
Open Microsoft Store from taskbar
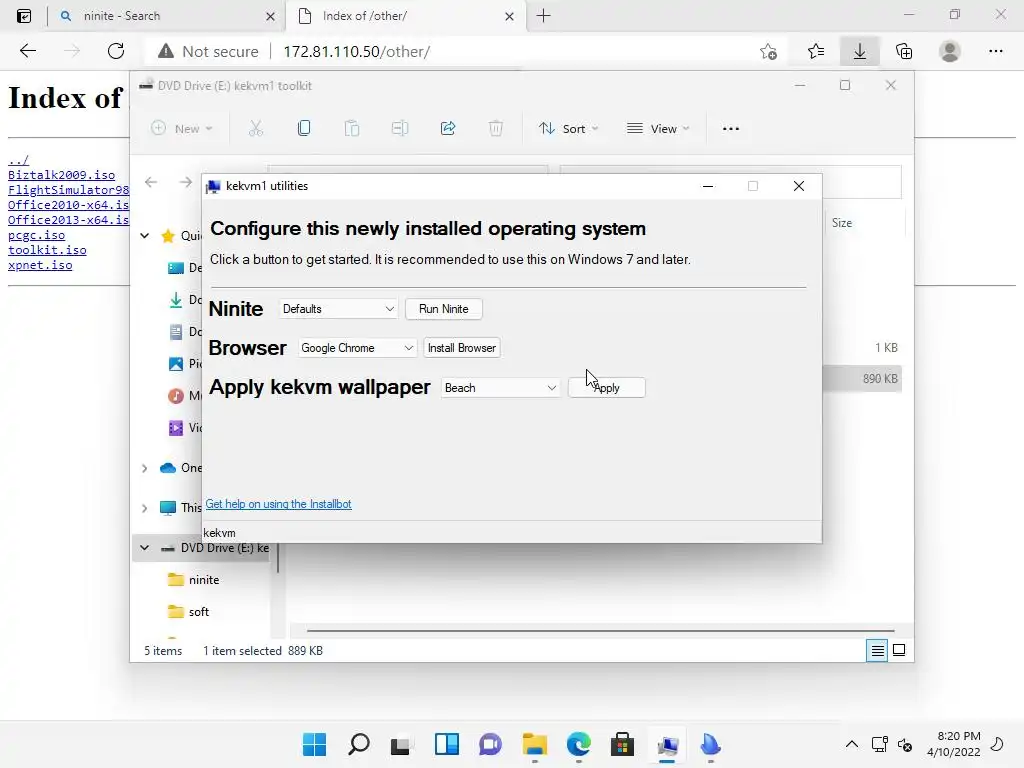pyautogui.click(x=622, y=744)
